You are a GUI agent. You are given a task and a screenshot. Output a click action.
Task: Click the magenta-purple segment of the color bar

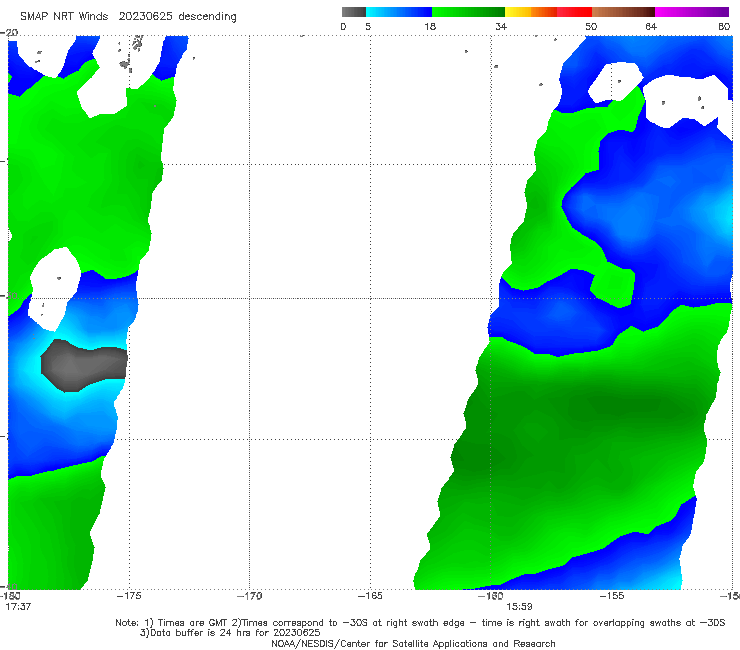point(692,12)
